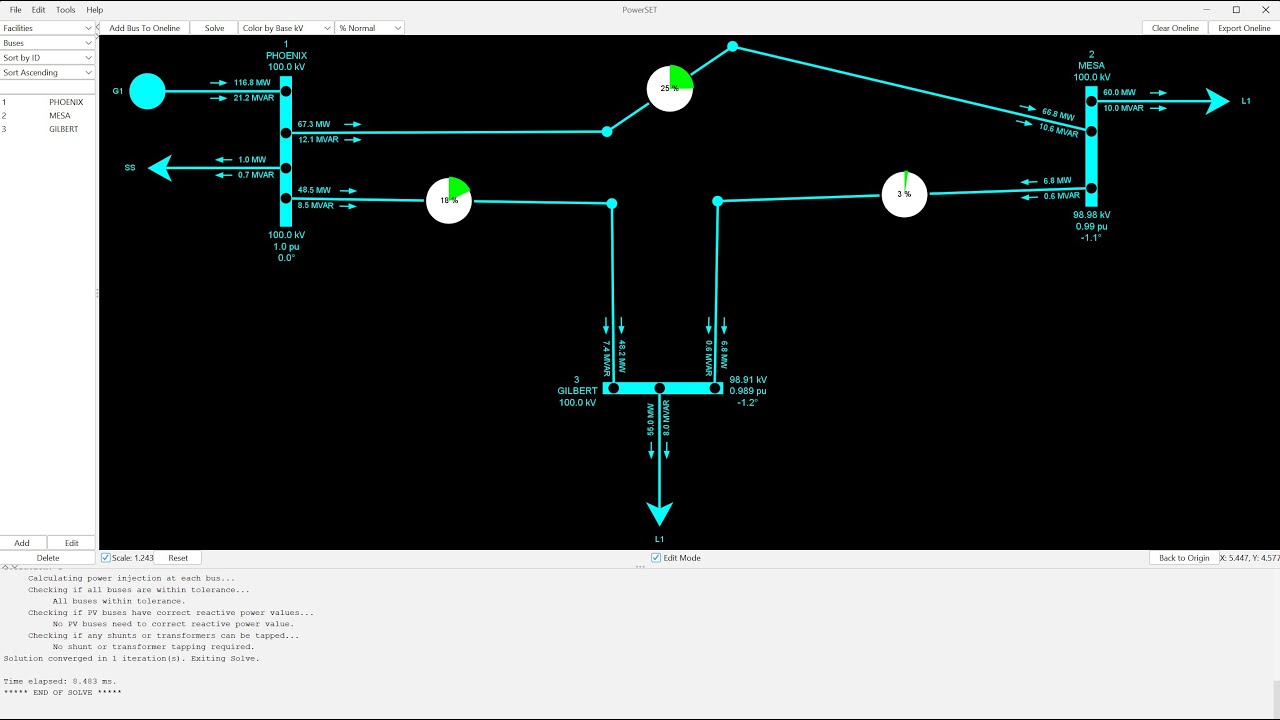This screenshot has height=720, width=1280.
Task: Click the 67.3 MW flow value
Action: pos(314,125)
